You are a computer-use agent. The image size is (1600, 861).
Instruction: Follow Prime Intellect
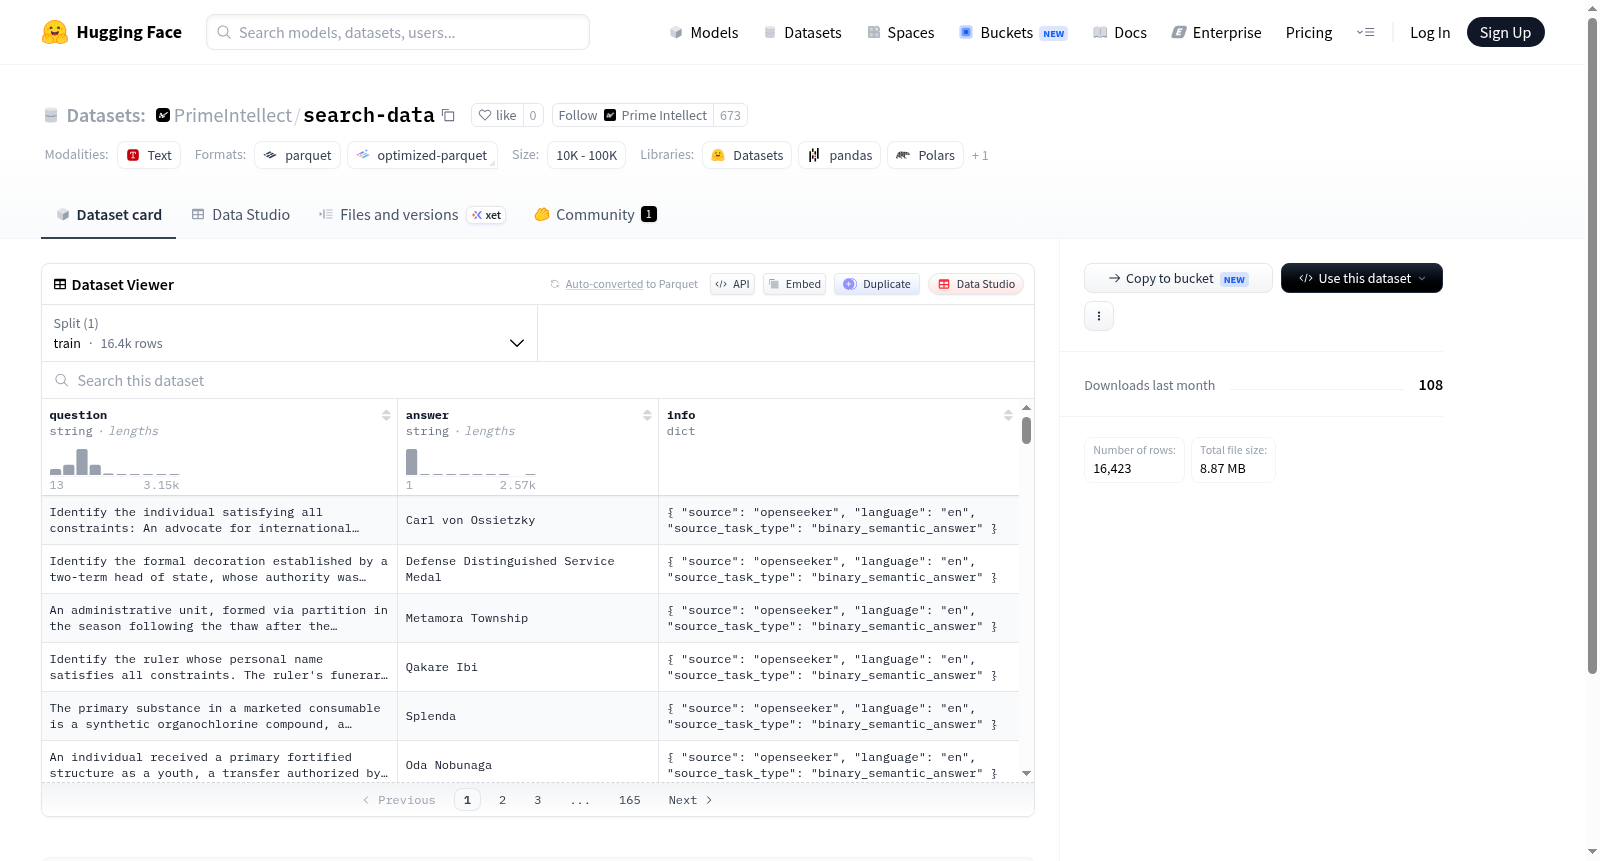[632, 115]
